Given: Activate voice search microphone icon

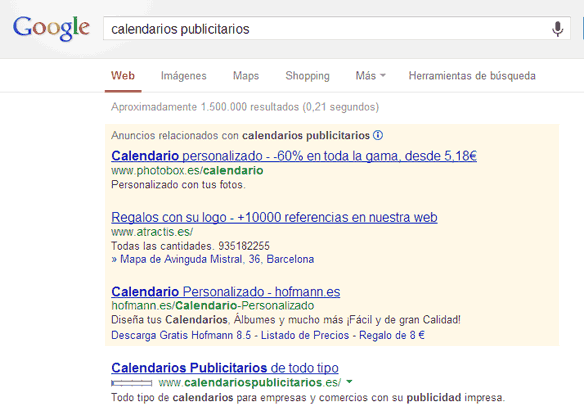Looking at the screenshot, I should coord(557,29).
